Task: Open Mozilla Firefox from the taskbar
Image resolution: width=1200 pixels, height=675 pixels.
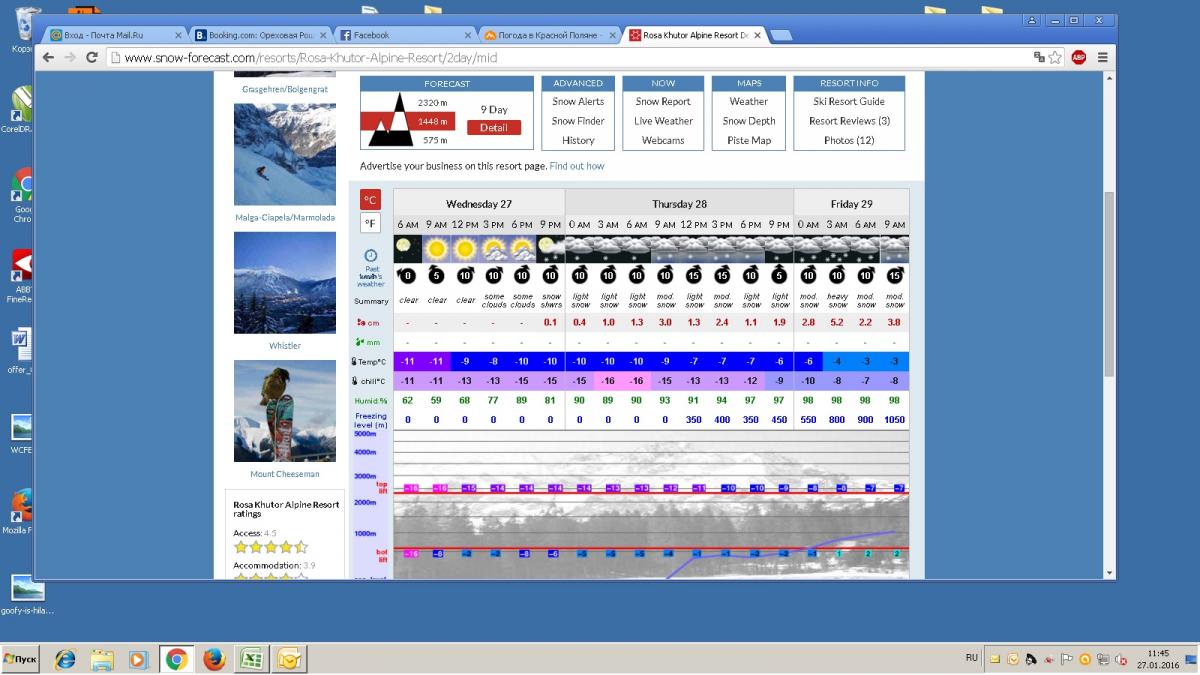Action: [x=213, y=659]
